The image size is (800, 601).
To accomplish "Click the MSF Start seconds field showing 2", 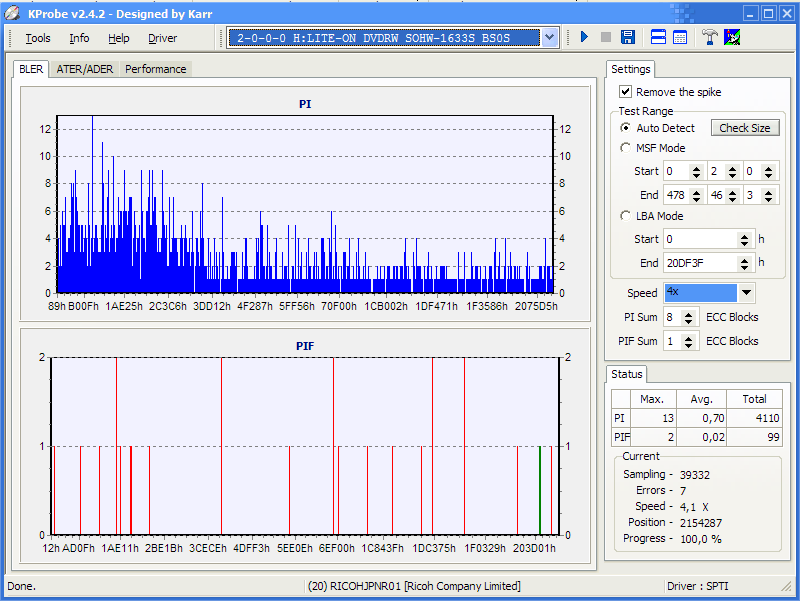I will coord(717,171).
